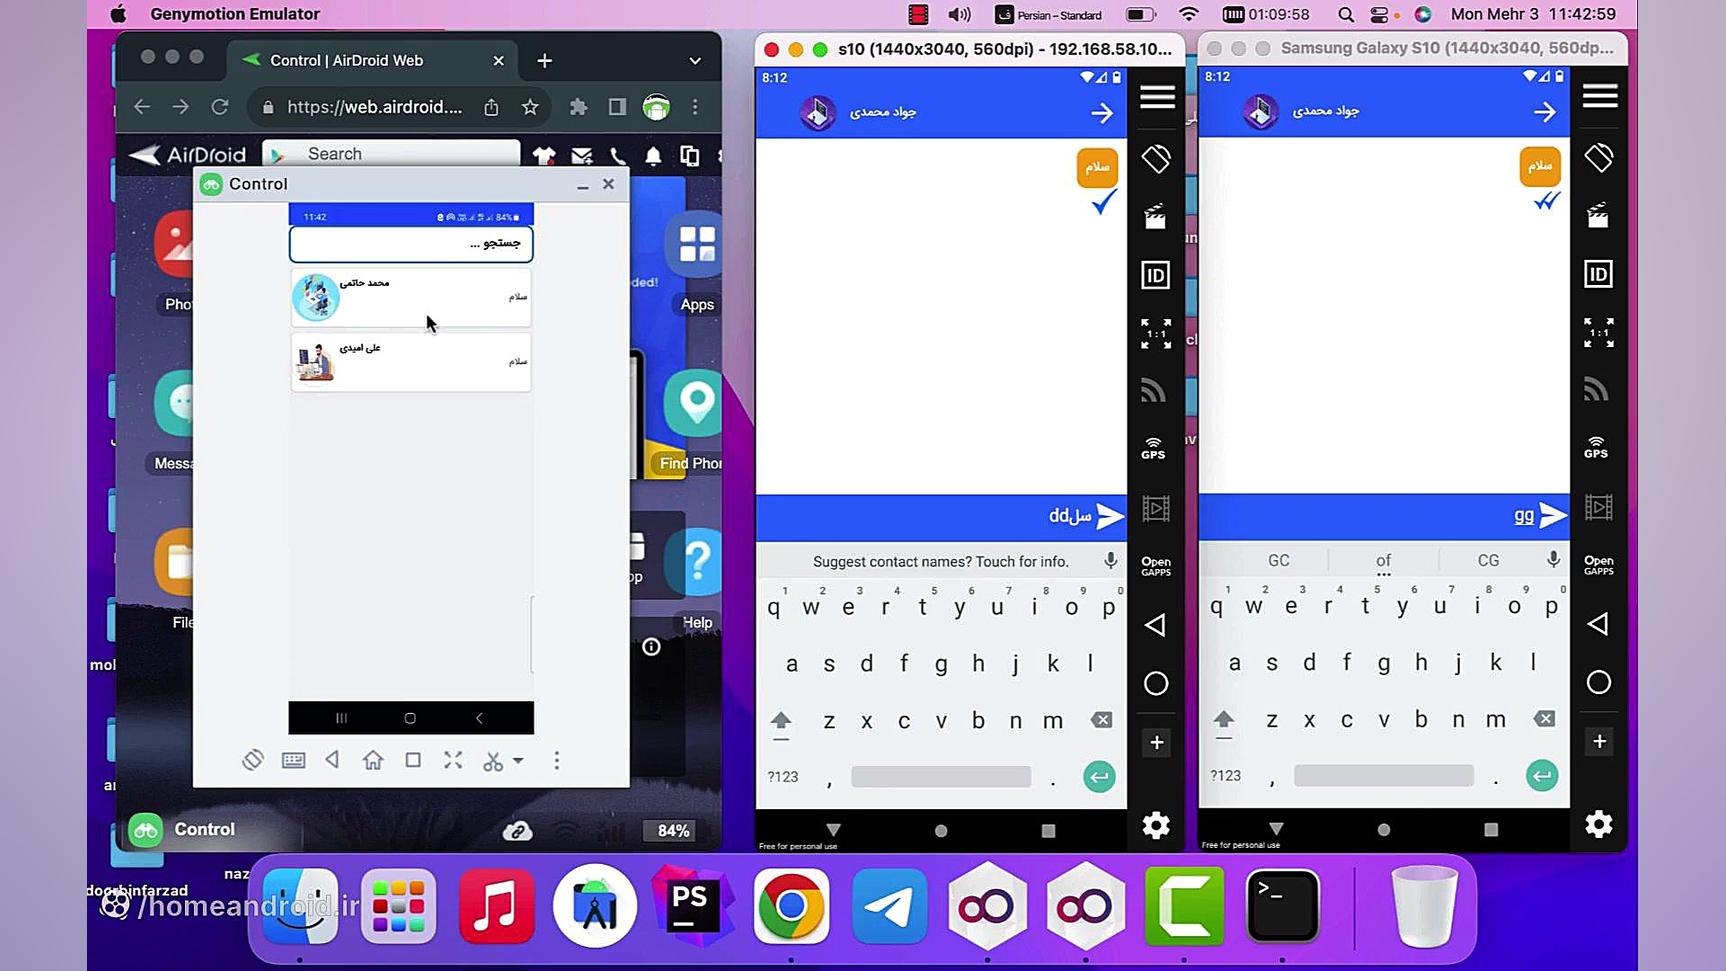1726x971 pixels.
Task: Open Terminal from the Dock
Action: [1282, 906]
